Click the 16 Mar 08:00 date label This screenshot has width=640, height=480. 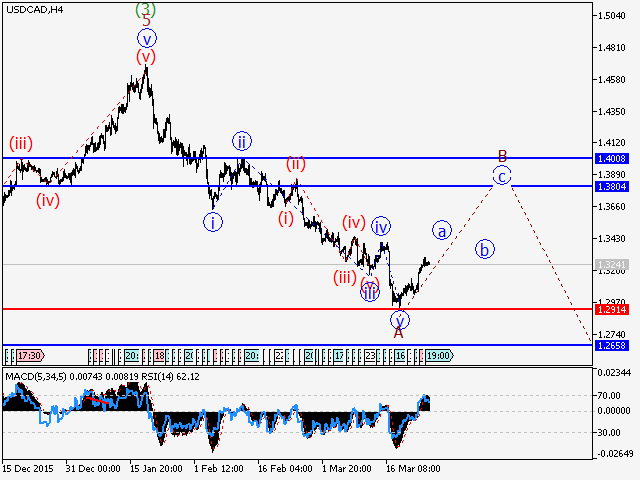[x=413, y=469]
